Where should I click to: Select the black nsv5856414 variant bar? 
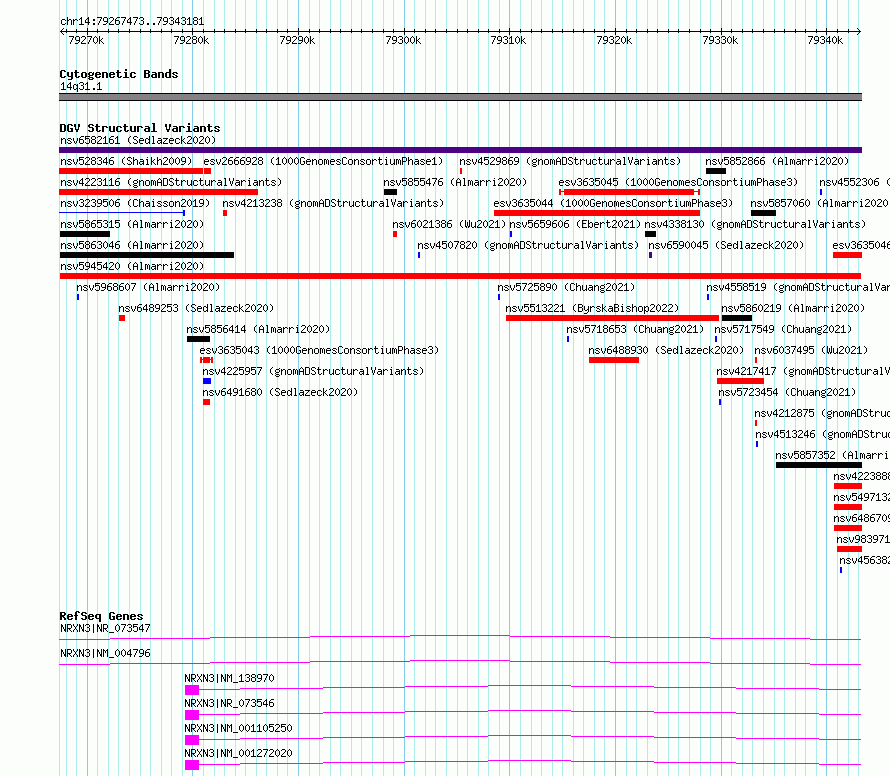pyautogui.click(x=198, y=339)
